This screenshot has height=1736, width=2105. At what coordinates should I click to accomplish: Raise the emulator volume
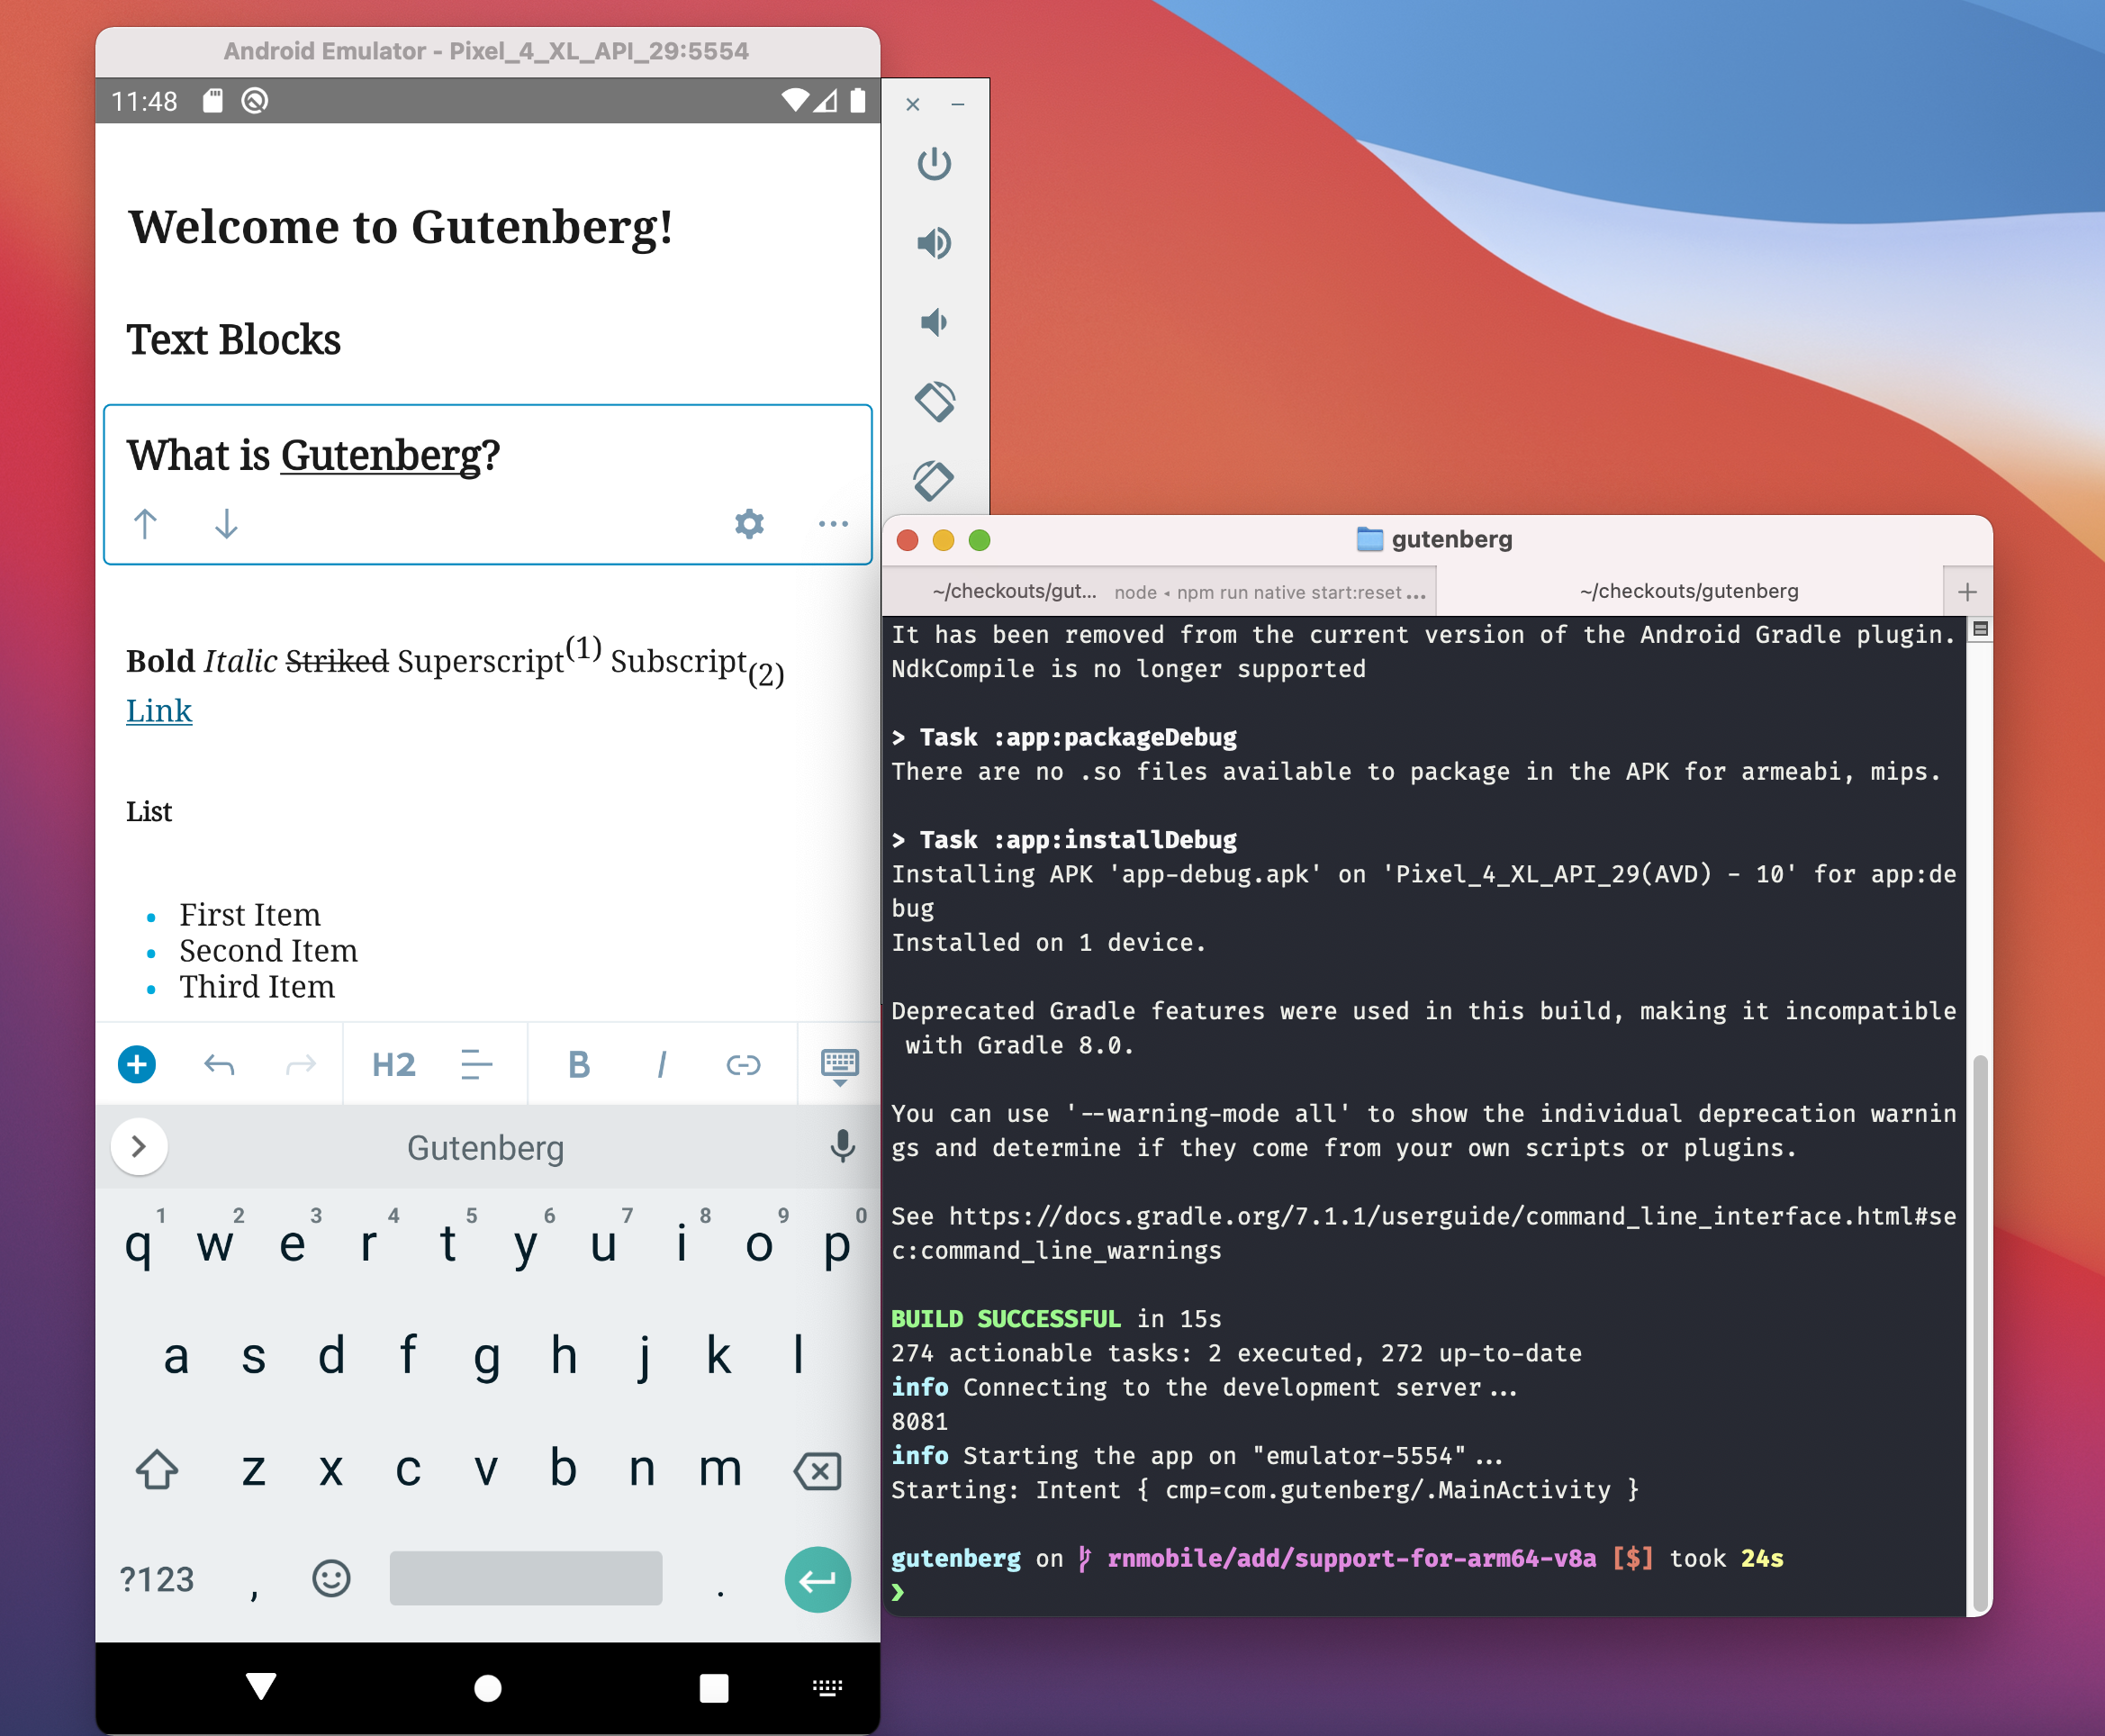[x=934, y=243]
